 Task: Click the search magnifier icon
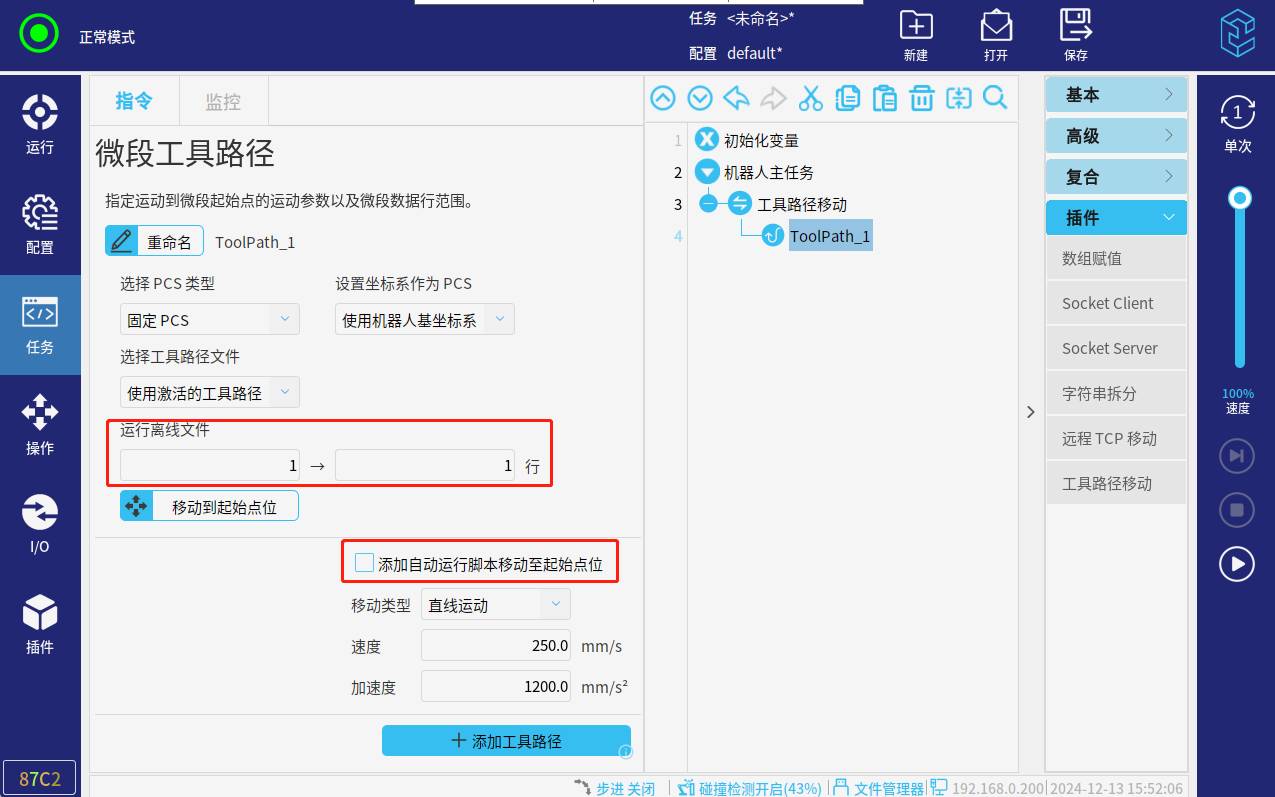(995, 98)
